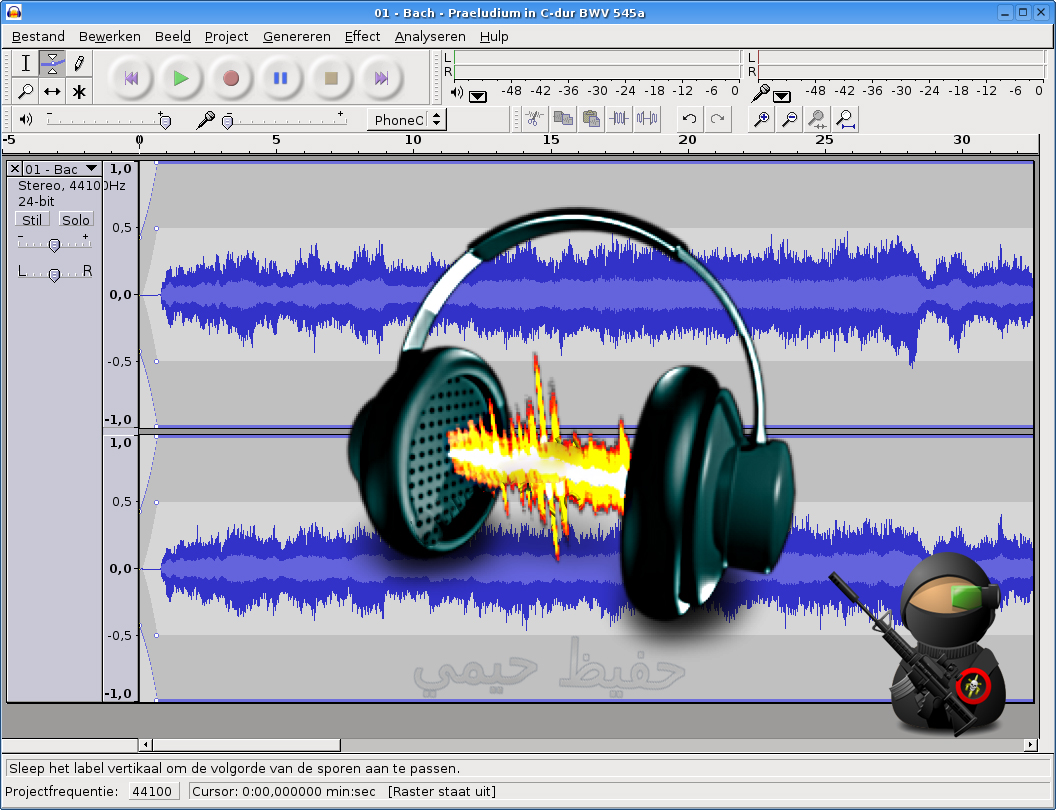The width and height of the screenshot is (1056, 810).
Task: Click '[Raster staat uit]' status text
Action: coord(442,791)
